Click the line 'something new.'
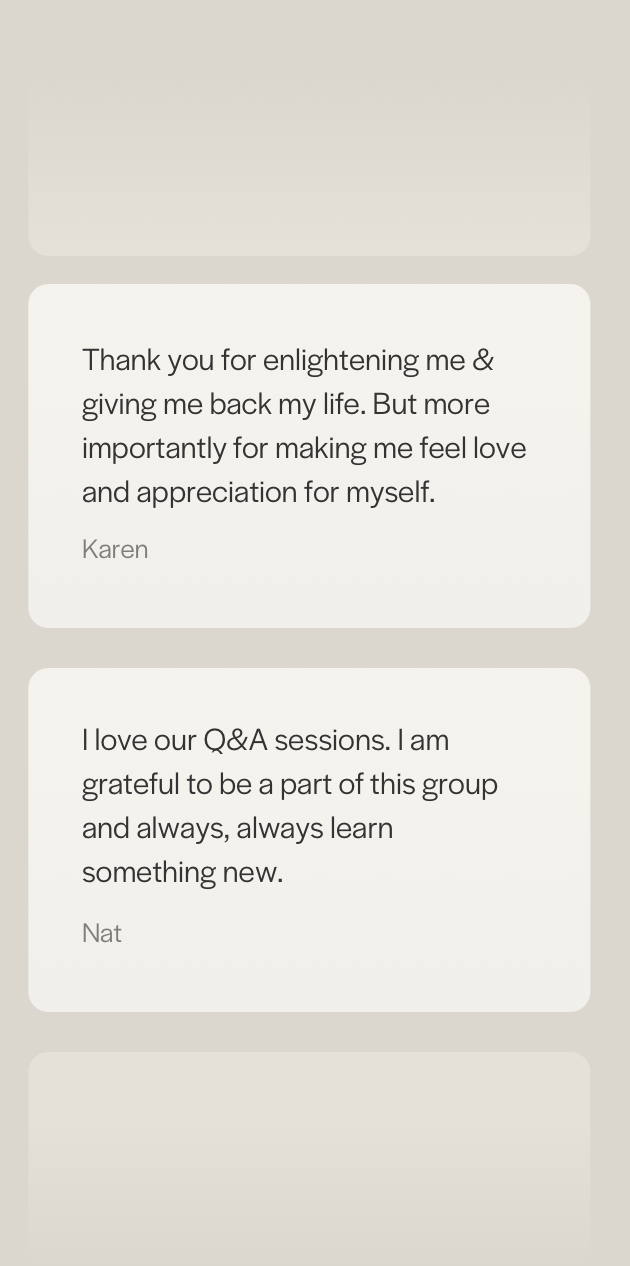This screenshot has height=1266, width=630. click(x=182, y=872)
